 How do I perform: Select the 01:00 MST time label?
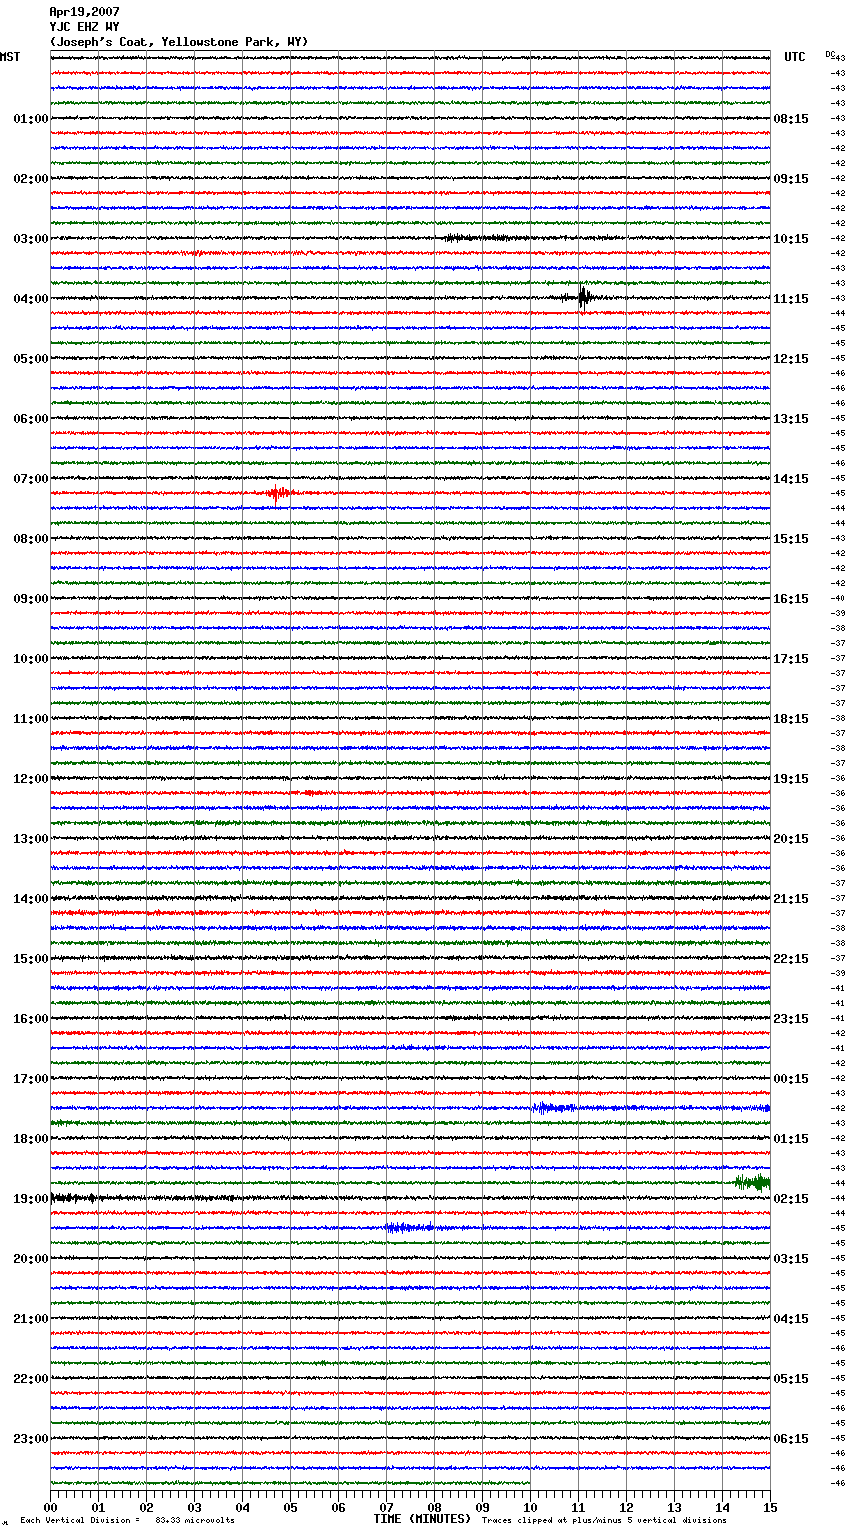[x=31, y=119]
